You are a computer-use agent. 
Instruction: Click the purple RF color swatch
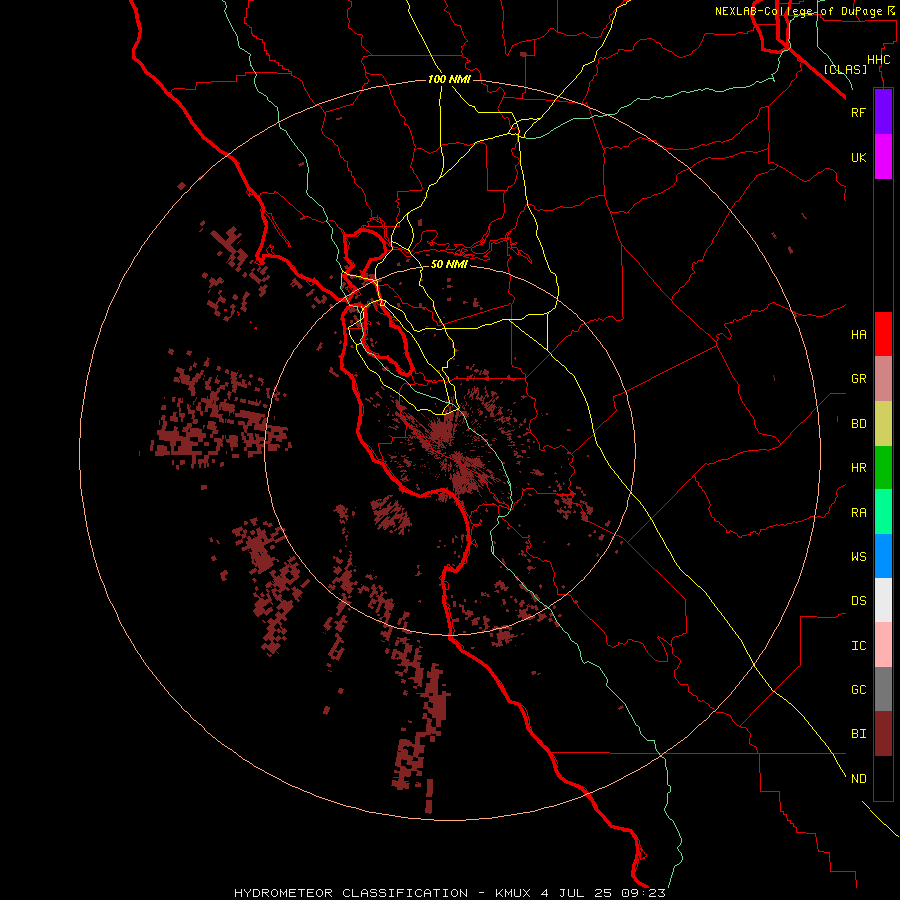coord(883,112)
